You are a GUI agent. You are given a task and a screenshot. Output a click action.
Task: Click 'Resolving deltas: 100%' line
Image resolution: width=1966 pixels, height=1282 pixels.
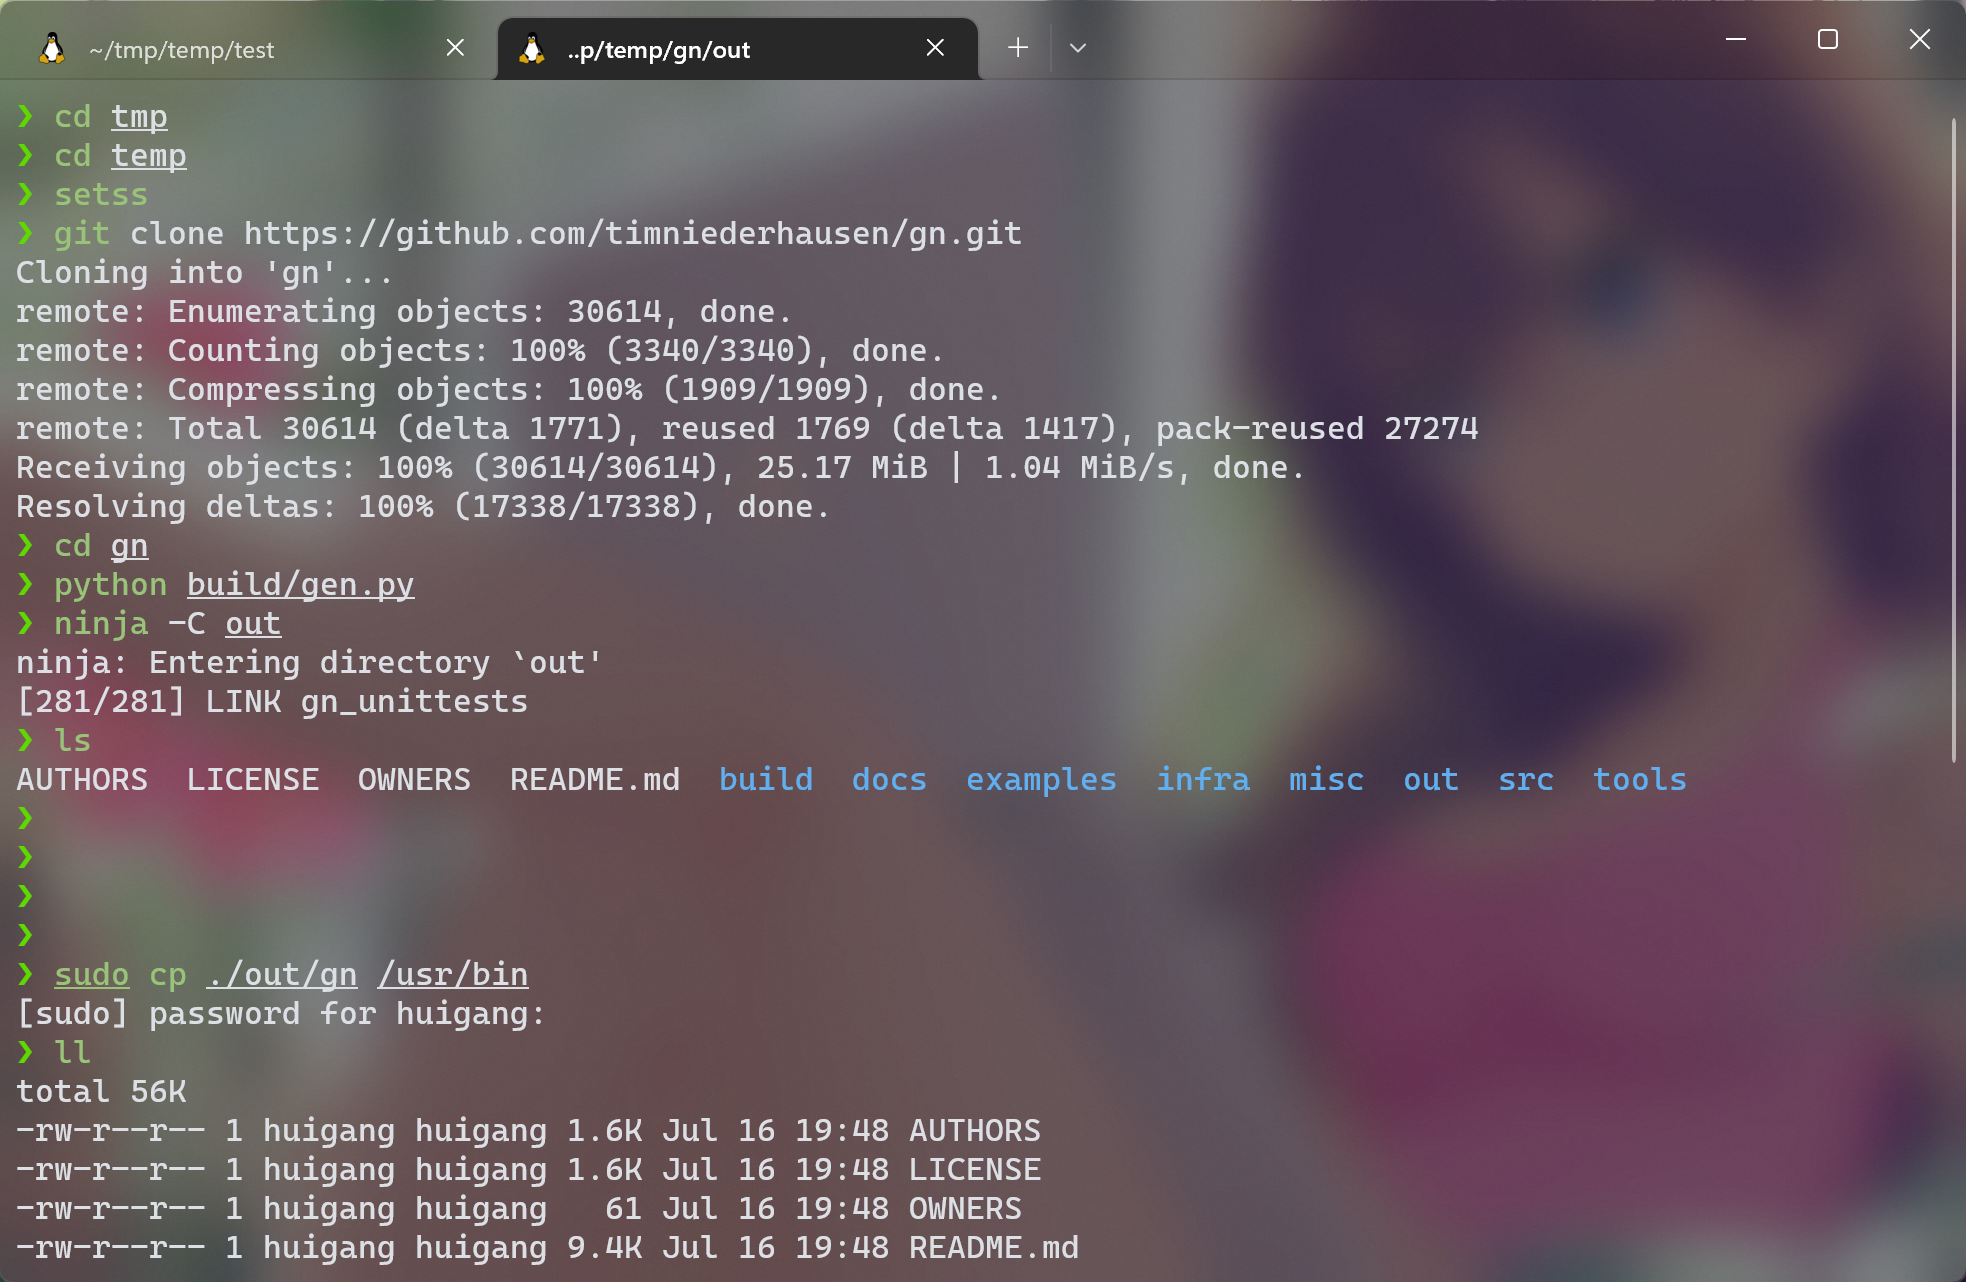(x=423, y=507)
